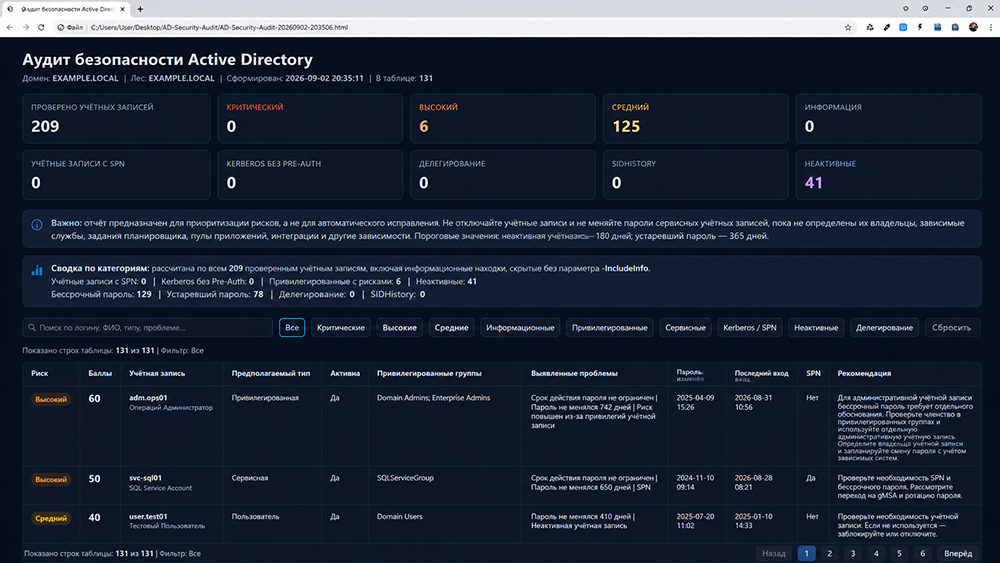The width and height of the screenshot is (1000, 563).
Task: Focus the account search input field
Action: click(x=147, y=328)
